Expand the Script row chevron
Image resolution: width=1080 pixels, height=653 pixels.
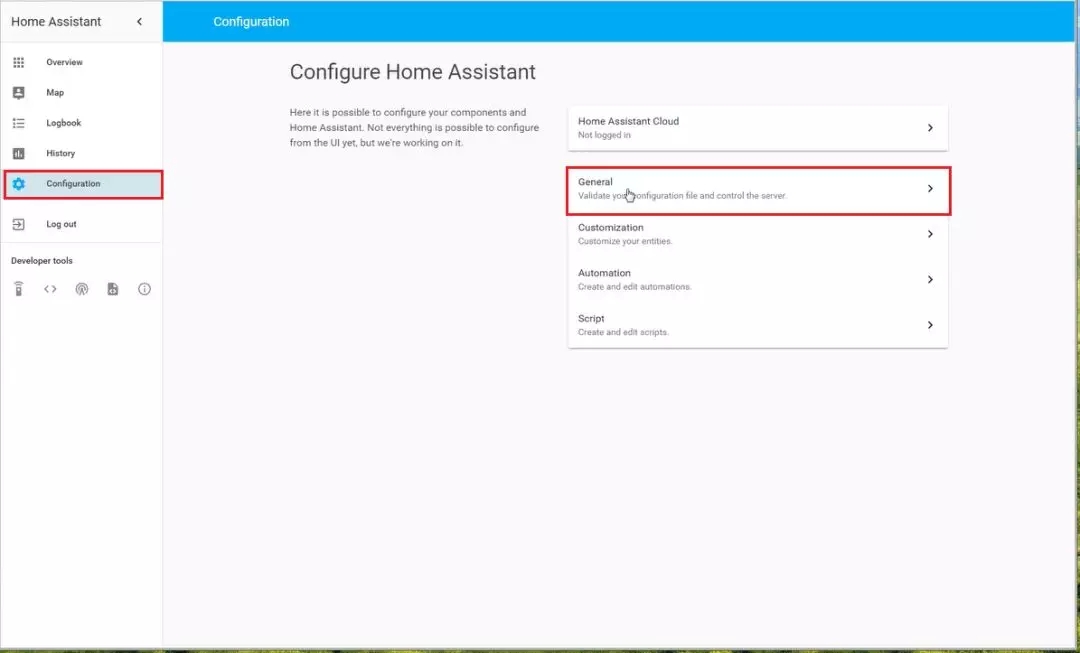tap(930, 325)
